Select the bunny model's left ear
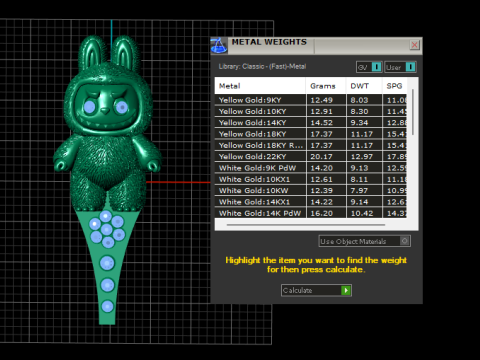The width and height of the screenshot is (480, 360). [92, 53]
